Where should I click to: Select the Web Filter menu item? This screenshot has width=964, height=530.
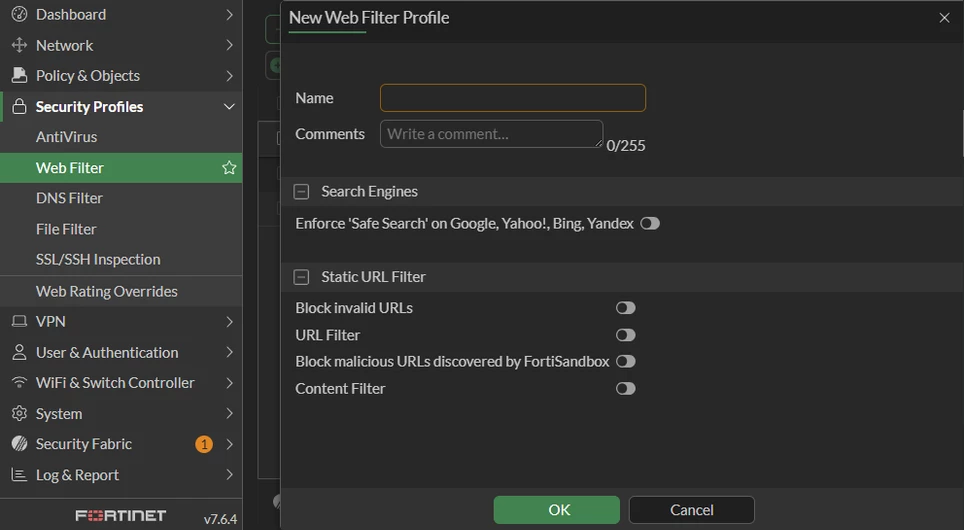pyautogui.click(x=121, y=168)
